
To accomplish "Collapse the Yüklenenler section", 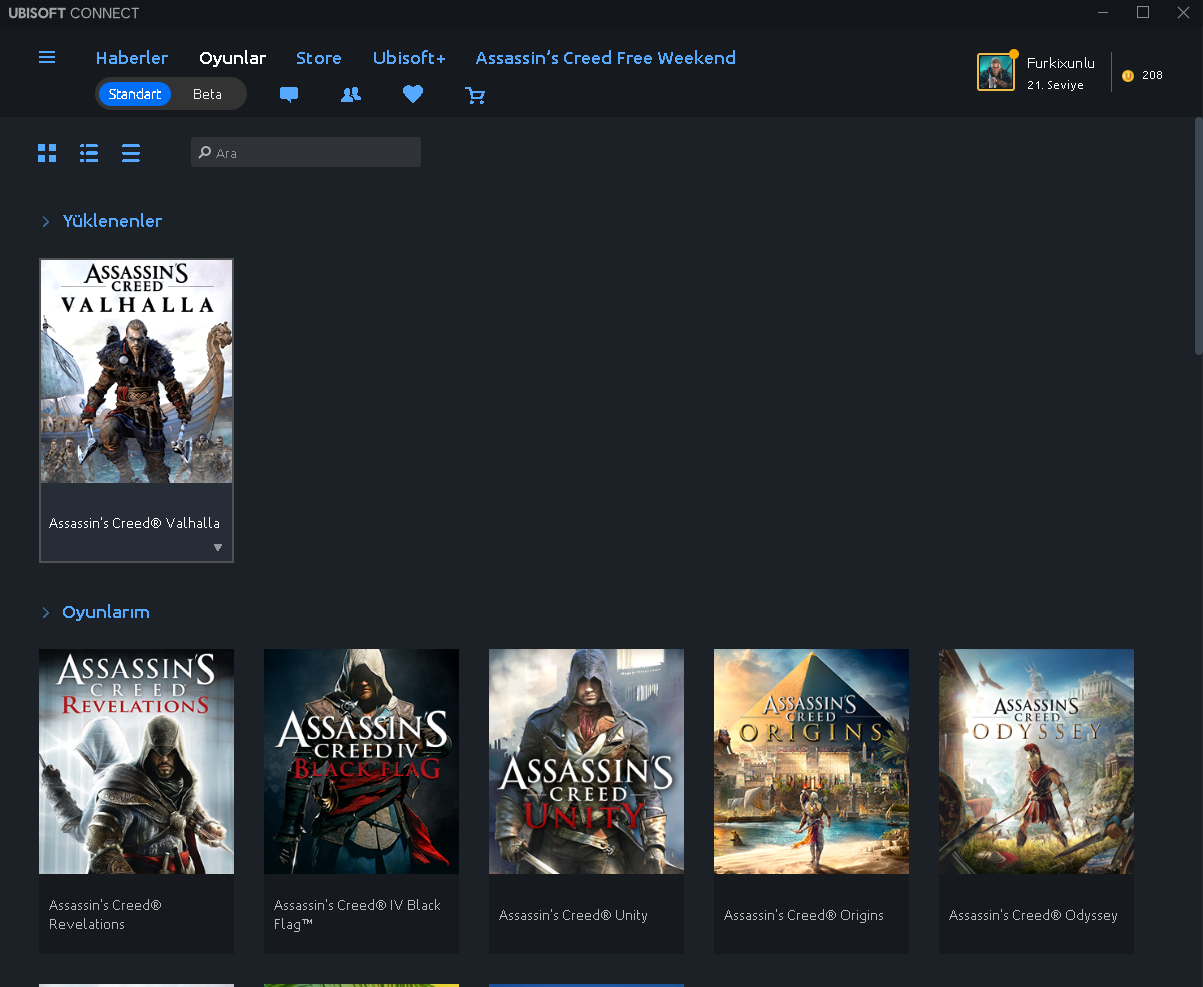I will click(46, 222).
